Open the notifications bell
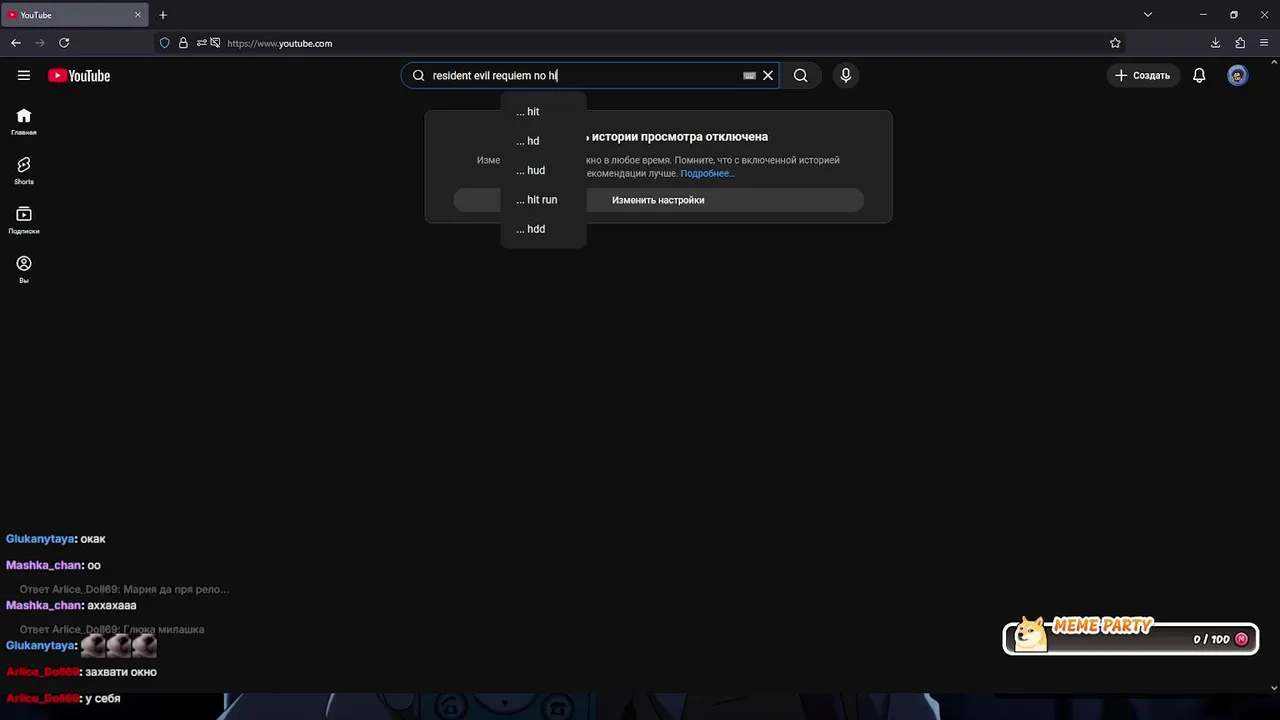The image size is (1280, 720). click(x=1199, y=75)
